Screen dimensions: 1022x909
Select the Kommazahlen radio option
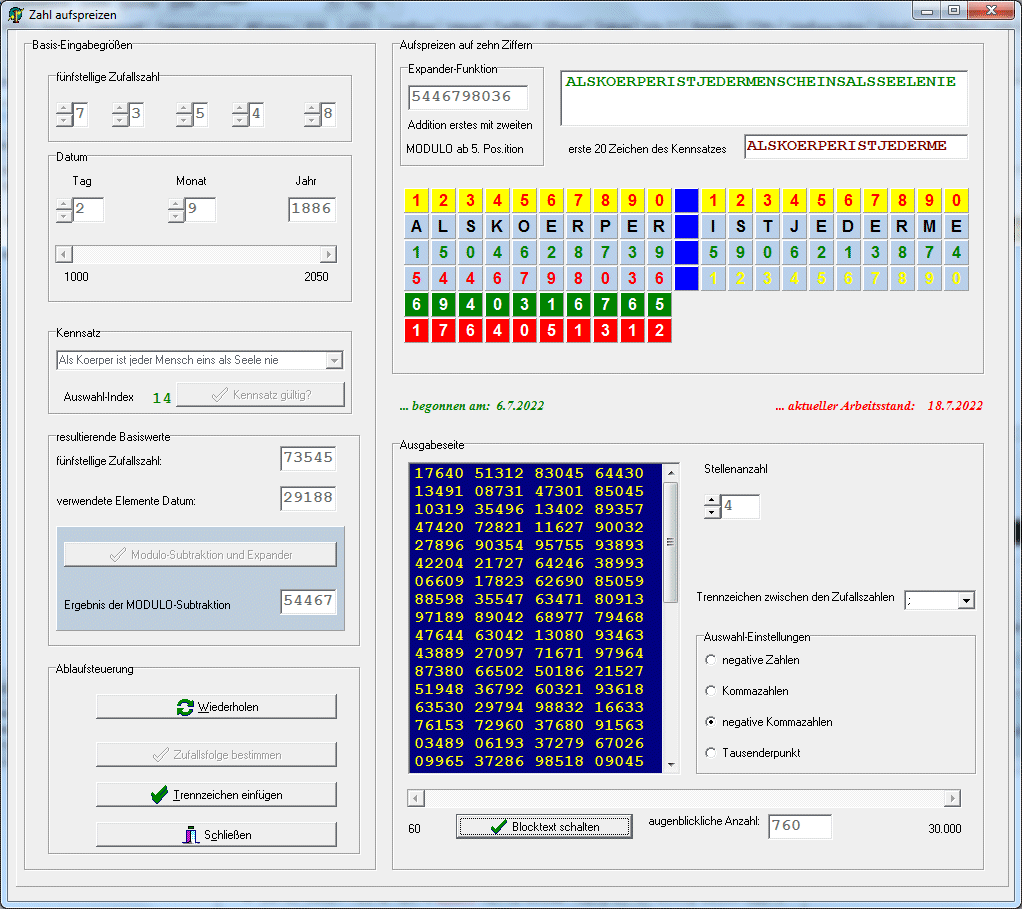[x=710, y=691]
